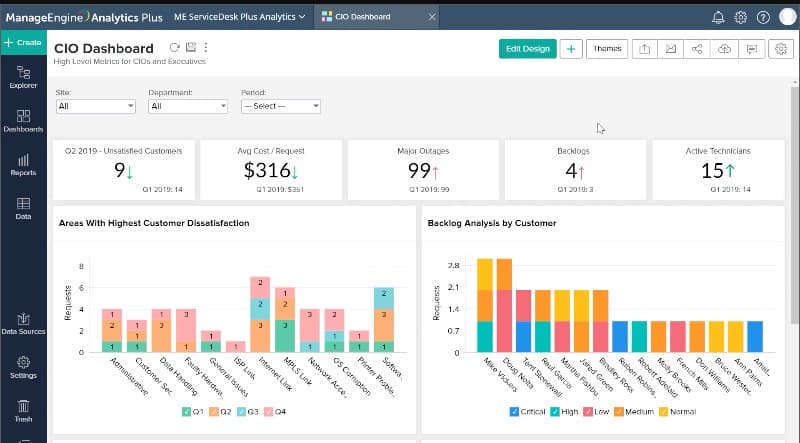Click the Unsatisfied Customers KPI card
The width and height of the screenshot is (800, 443).
123,170
